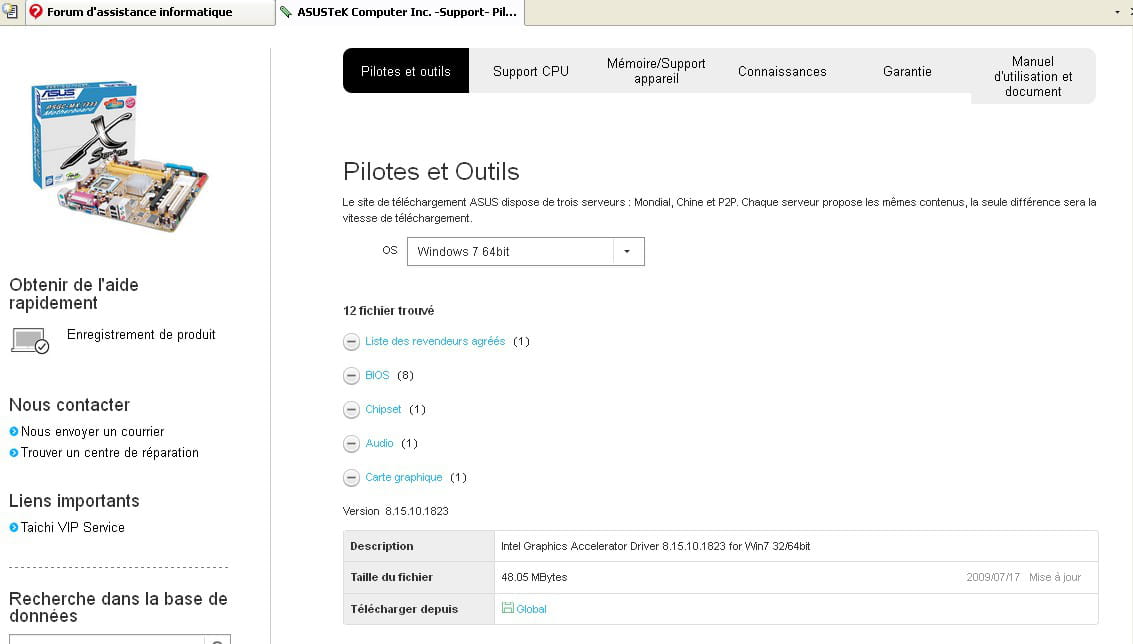Click the Mise à jour label
1133x644 pixels.
pos(1055,578)
